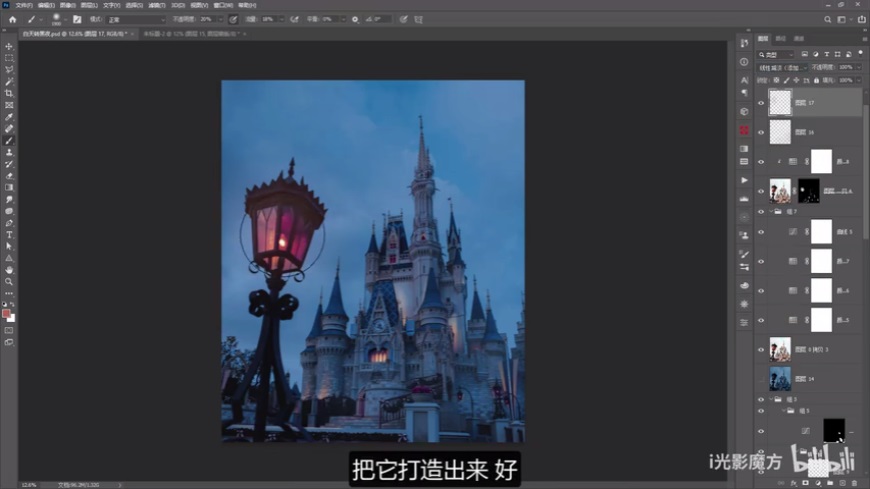The image size is (870, 489).
Task: Open layer blend mode dropdown
Action: click(x=782, y=68)
